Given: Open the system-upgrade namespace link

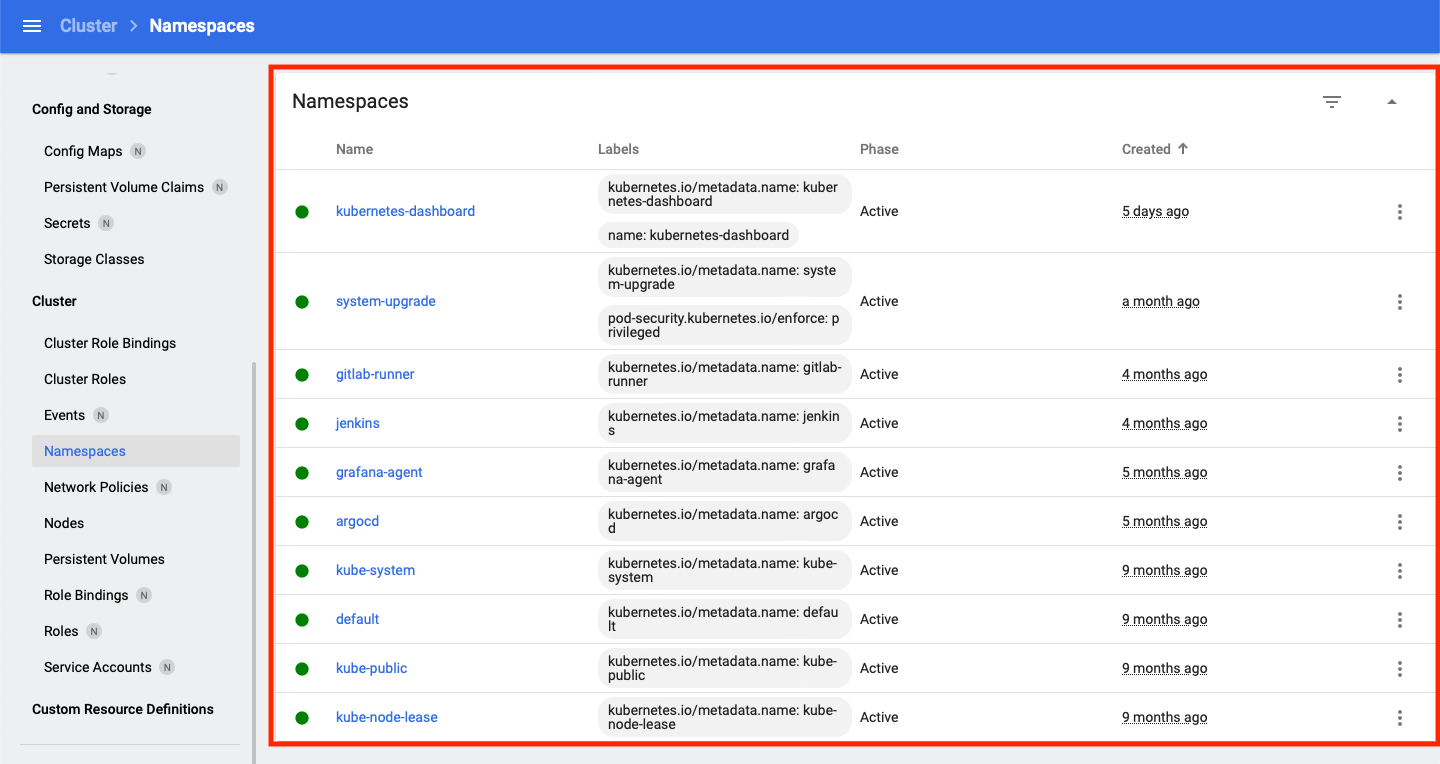Looking at the screenshot, I should (386, 301).
